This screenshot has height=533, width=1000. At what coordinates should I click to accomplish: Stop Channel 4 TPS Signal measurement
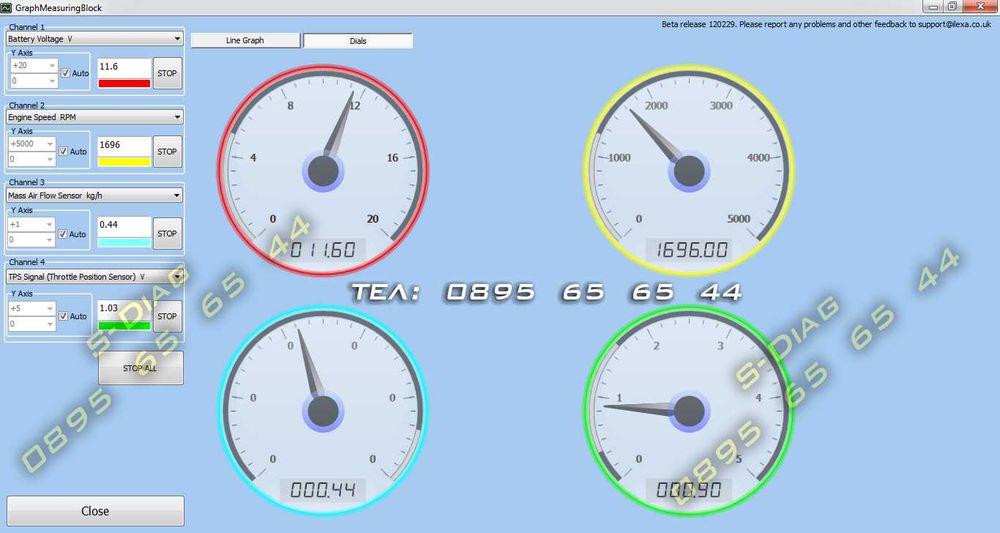pos(167,316)
